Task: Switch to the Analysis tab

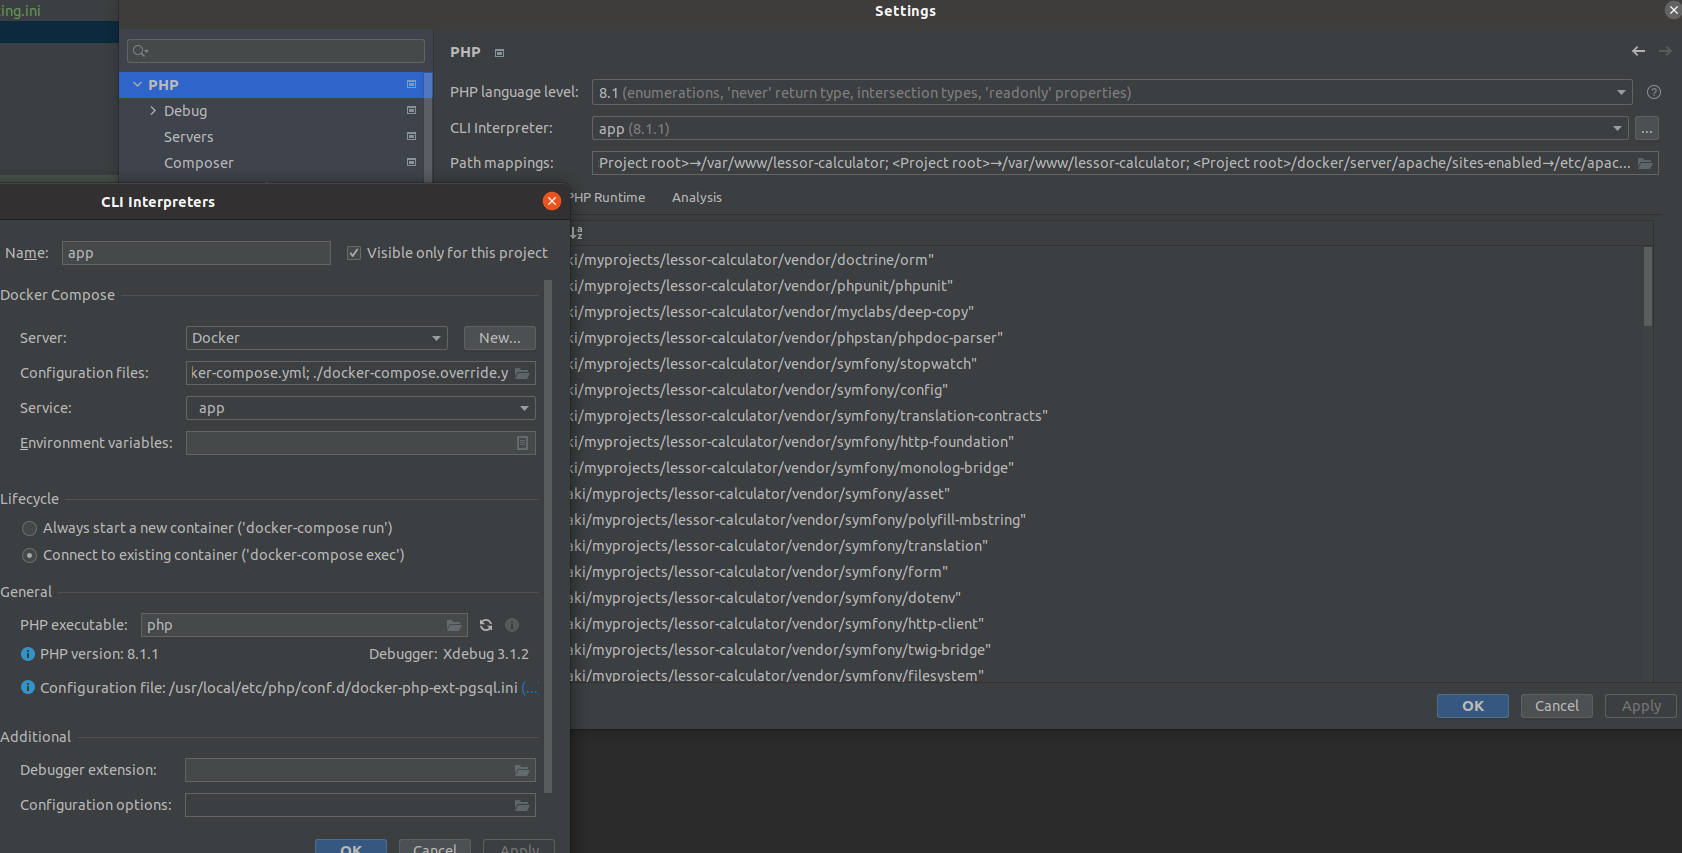Action: [x=696, y=198]
